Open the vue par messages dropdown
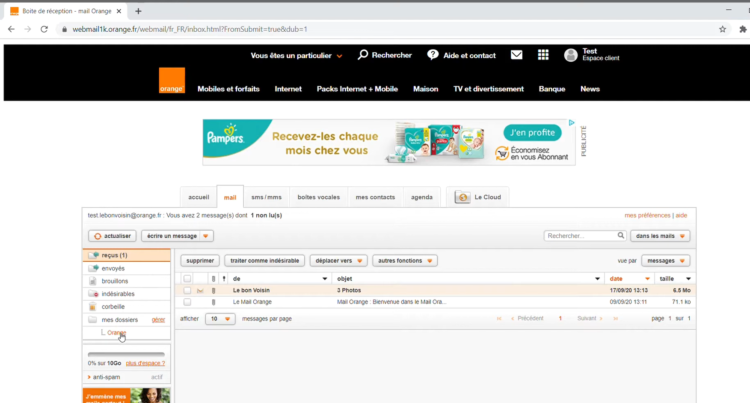The width and height of the screenshot is (750, 403). pyautogui.click(x=665, y=261)
